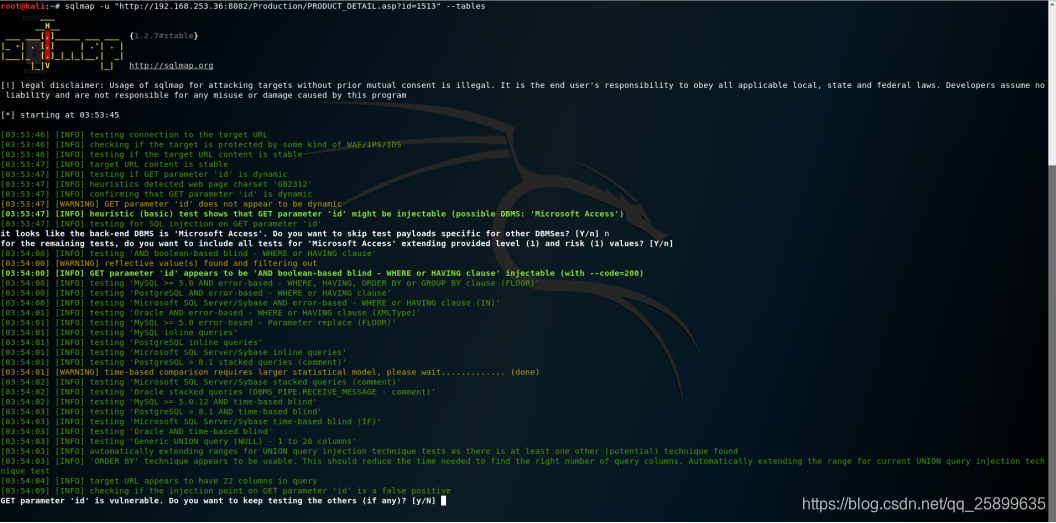This screenshot has height=523, width=1056.
Task: Click the '[*] starting at 03:53:45' line
Action: pos(60,115)
